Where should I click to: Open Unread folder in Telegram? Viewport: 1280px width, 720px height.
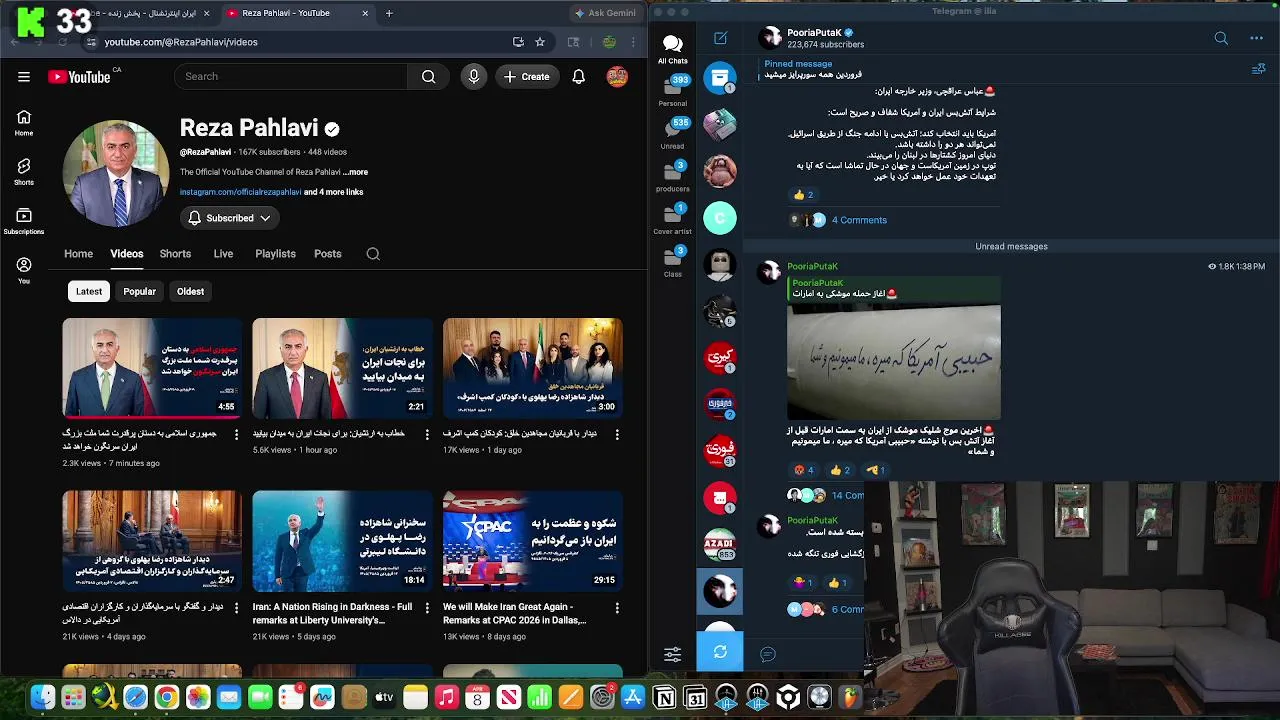tap(673, 133)
